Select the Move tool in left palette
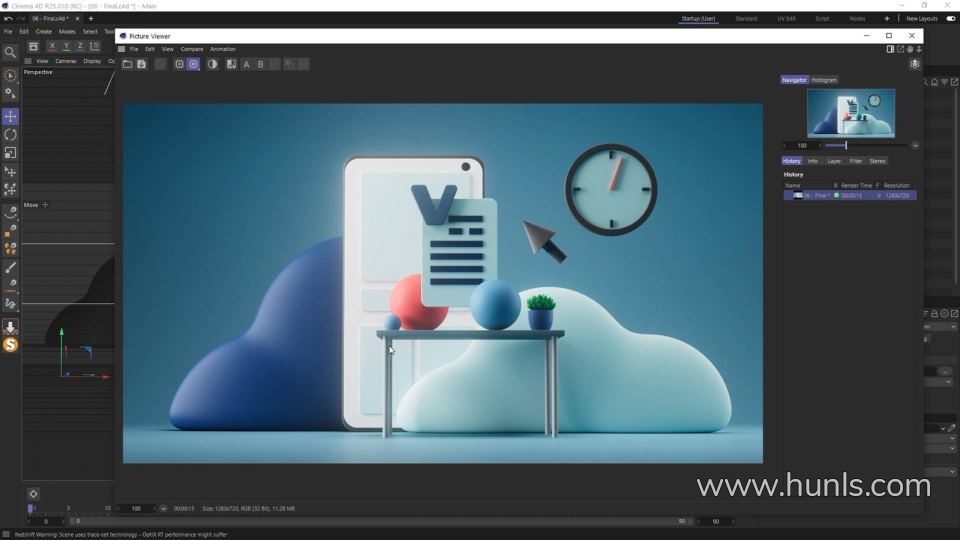960x540 pixels. click(x=10, y=116)
